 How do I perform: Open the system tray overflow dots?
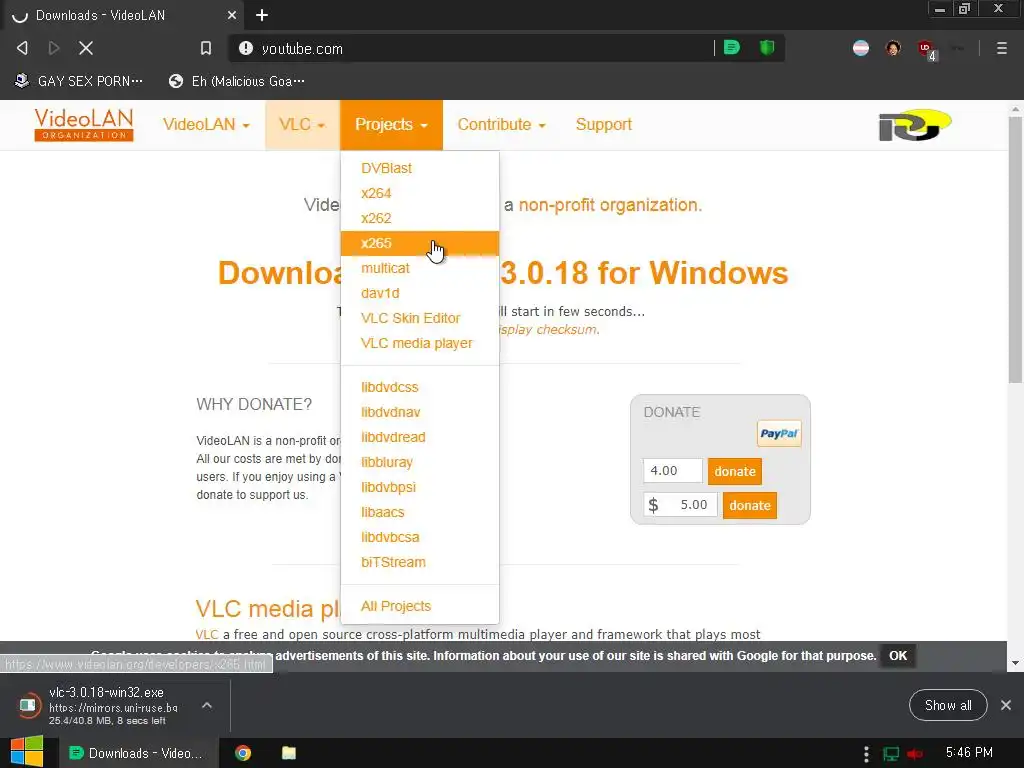(x=866, y=754)
